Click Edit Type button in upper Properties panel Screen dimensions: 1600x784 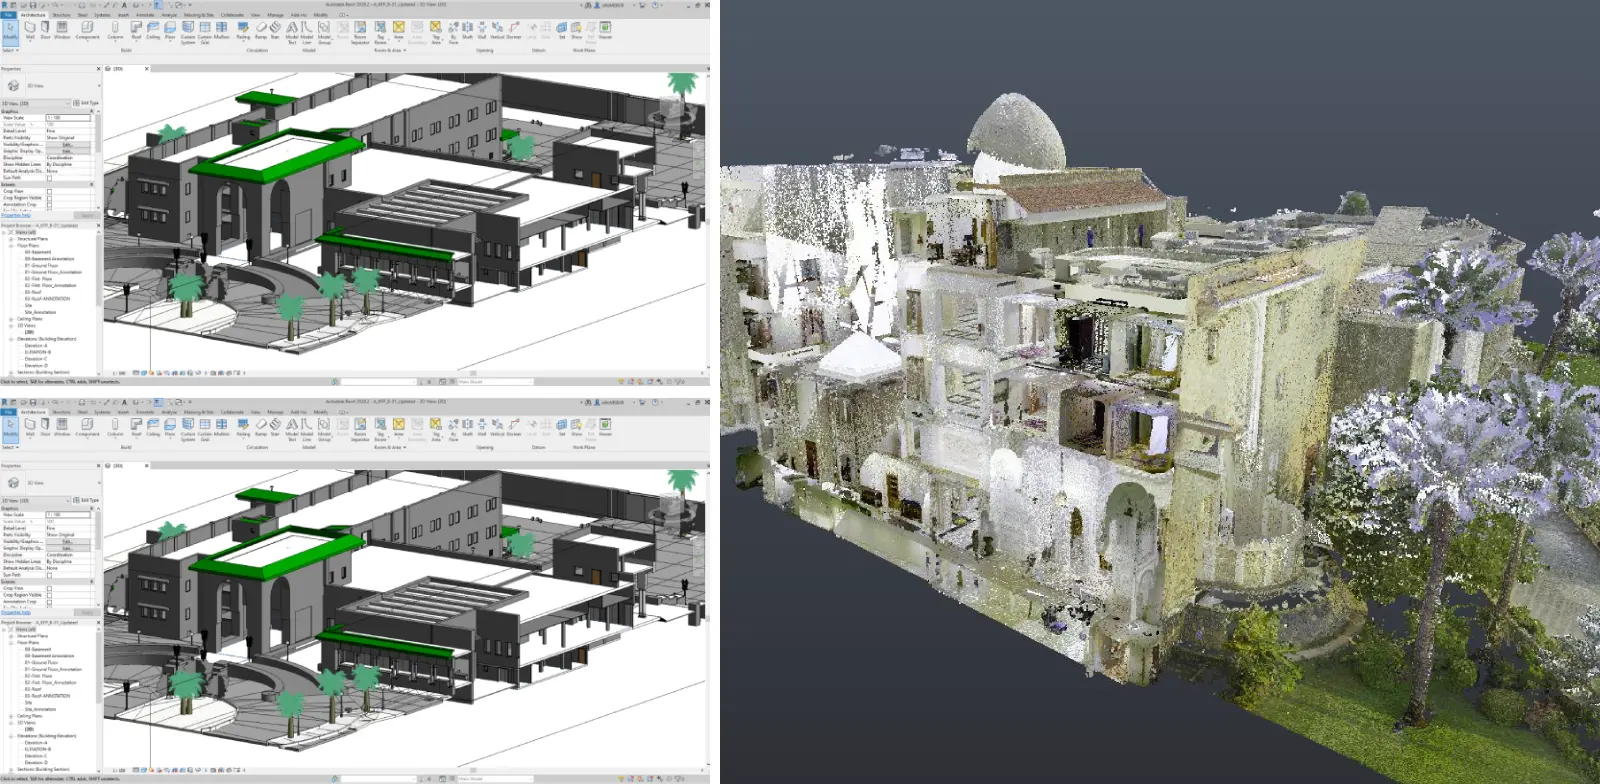87,103
